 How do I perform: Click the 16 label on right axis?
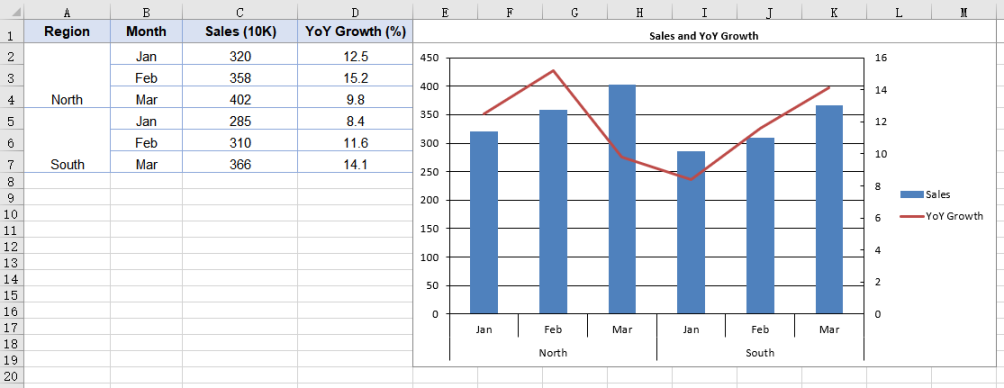881,58
